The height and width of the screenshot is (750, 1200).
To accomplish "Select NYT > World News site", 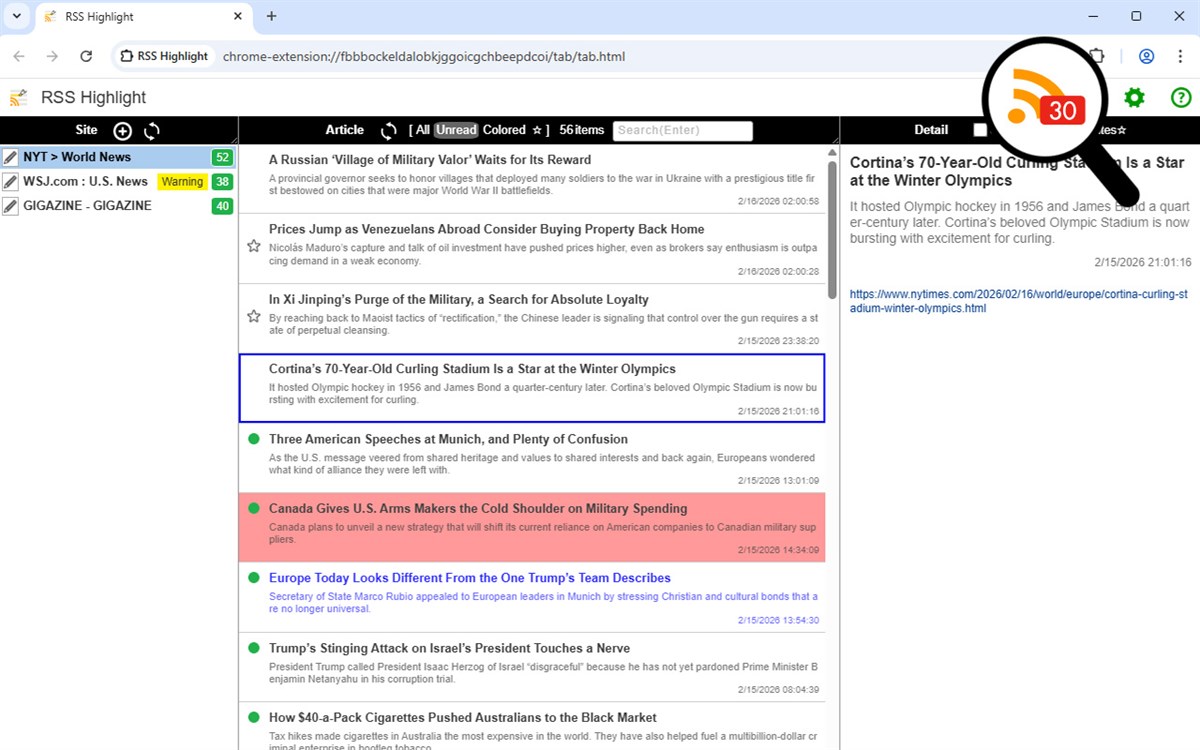I will pos(77,157).
